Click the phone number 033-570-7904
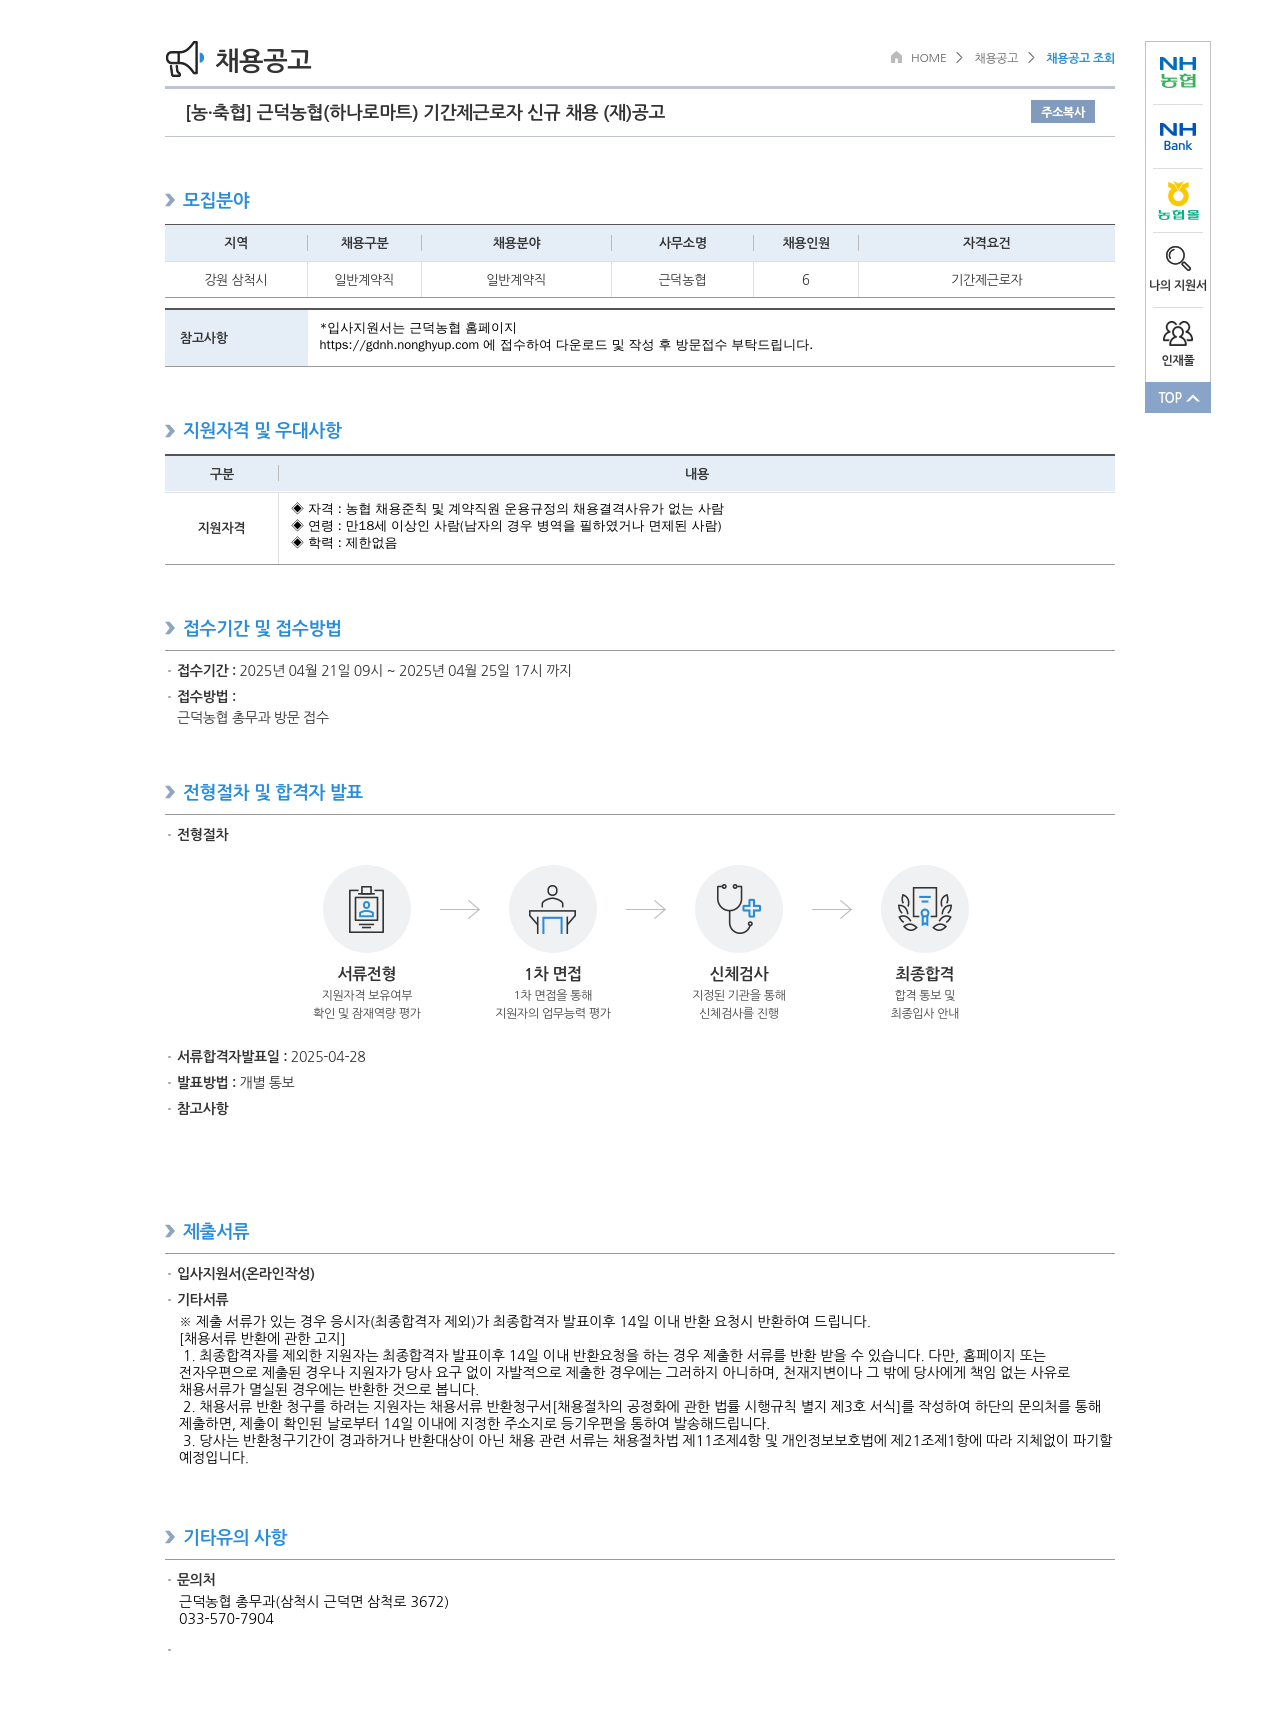 (226, 1619)
